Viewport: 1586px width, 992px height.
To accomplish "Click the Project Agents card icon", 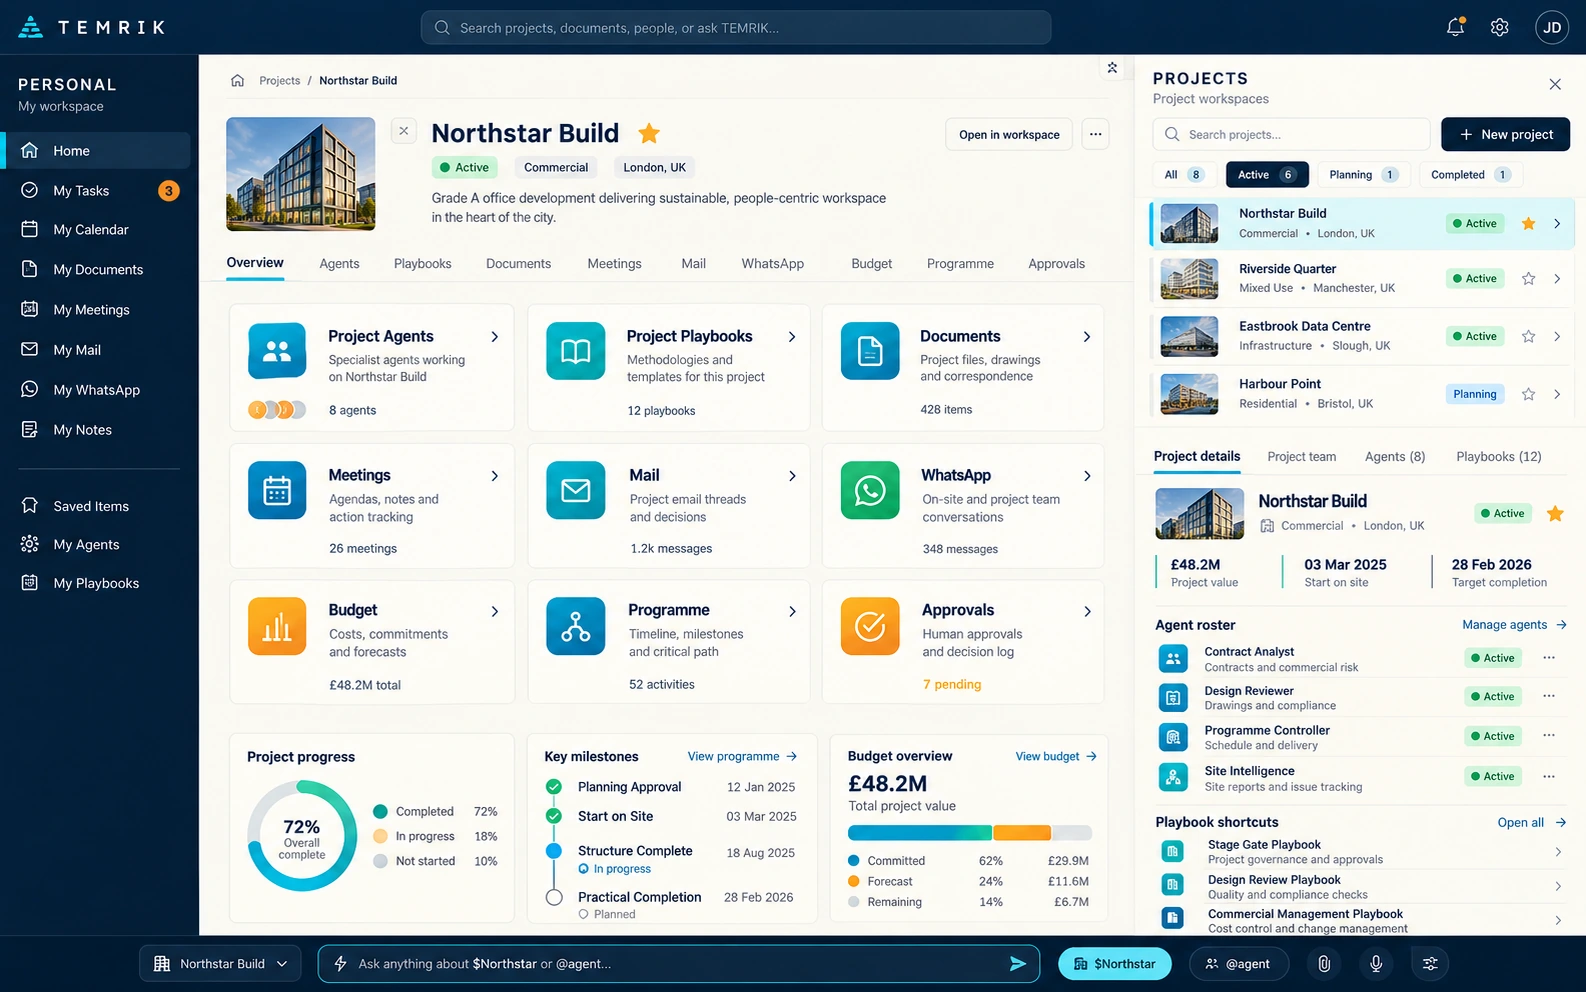I will (277, 351).
